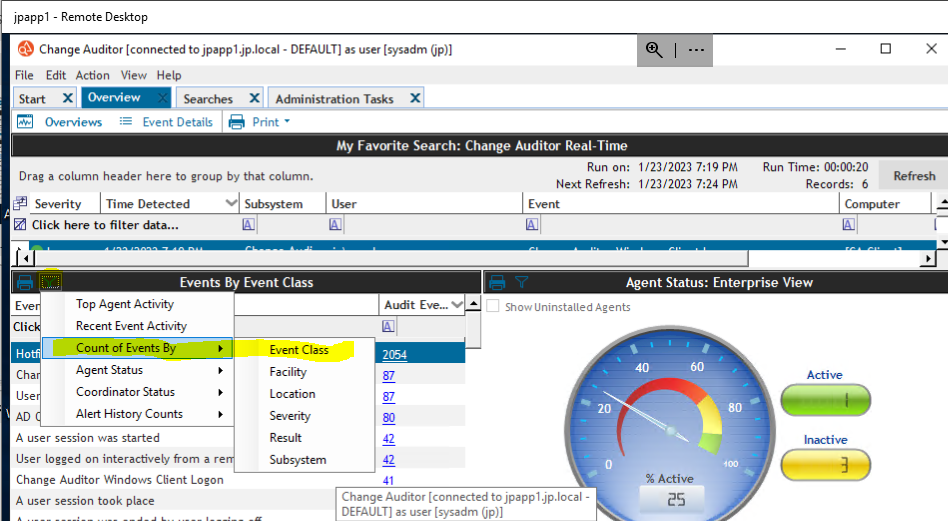Screen dimensions: 948x521
Task: Open the 2054 audit events link
Action: pos(394,355)
